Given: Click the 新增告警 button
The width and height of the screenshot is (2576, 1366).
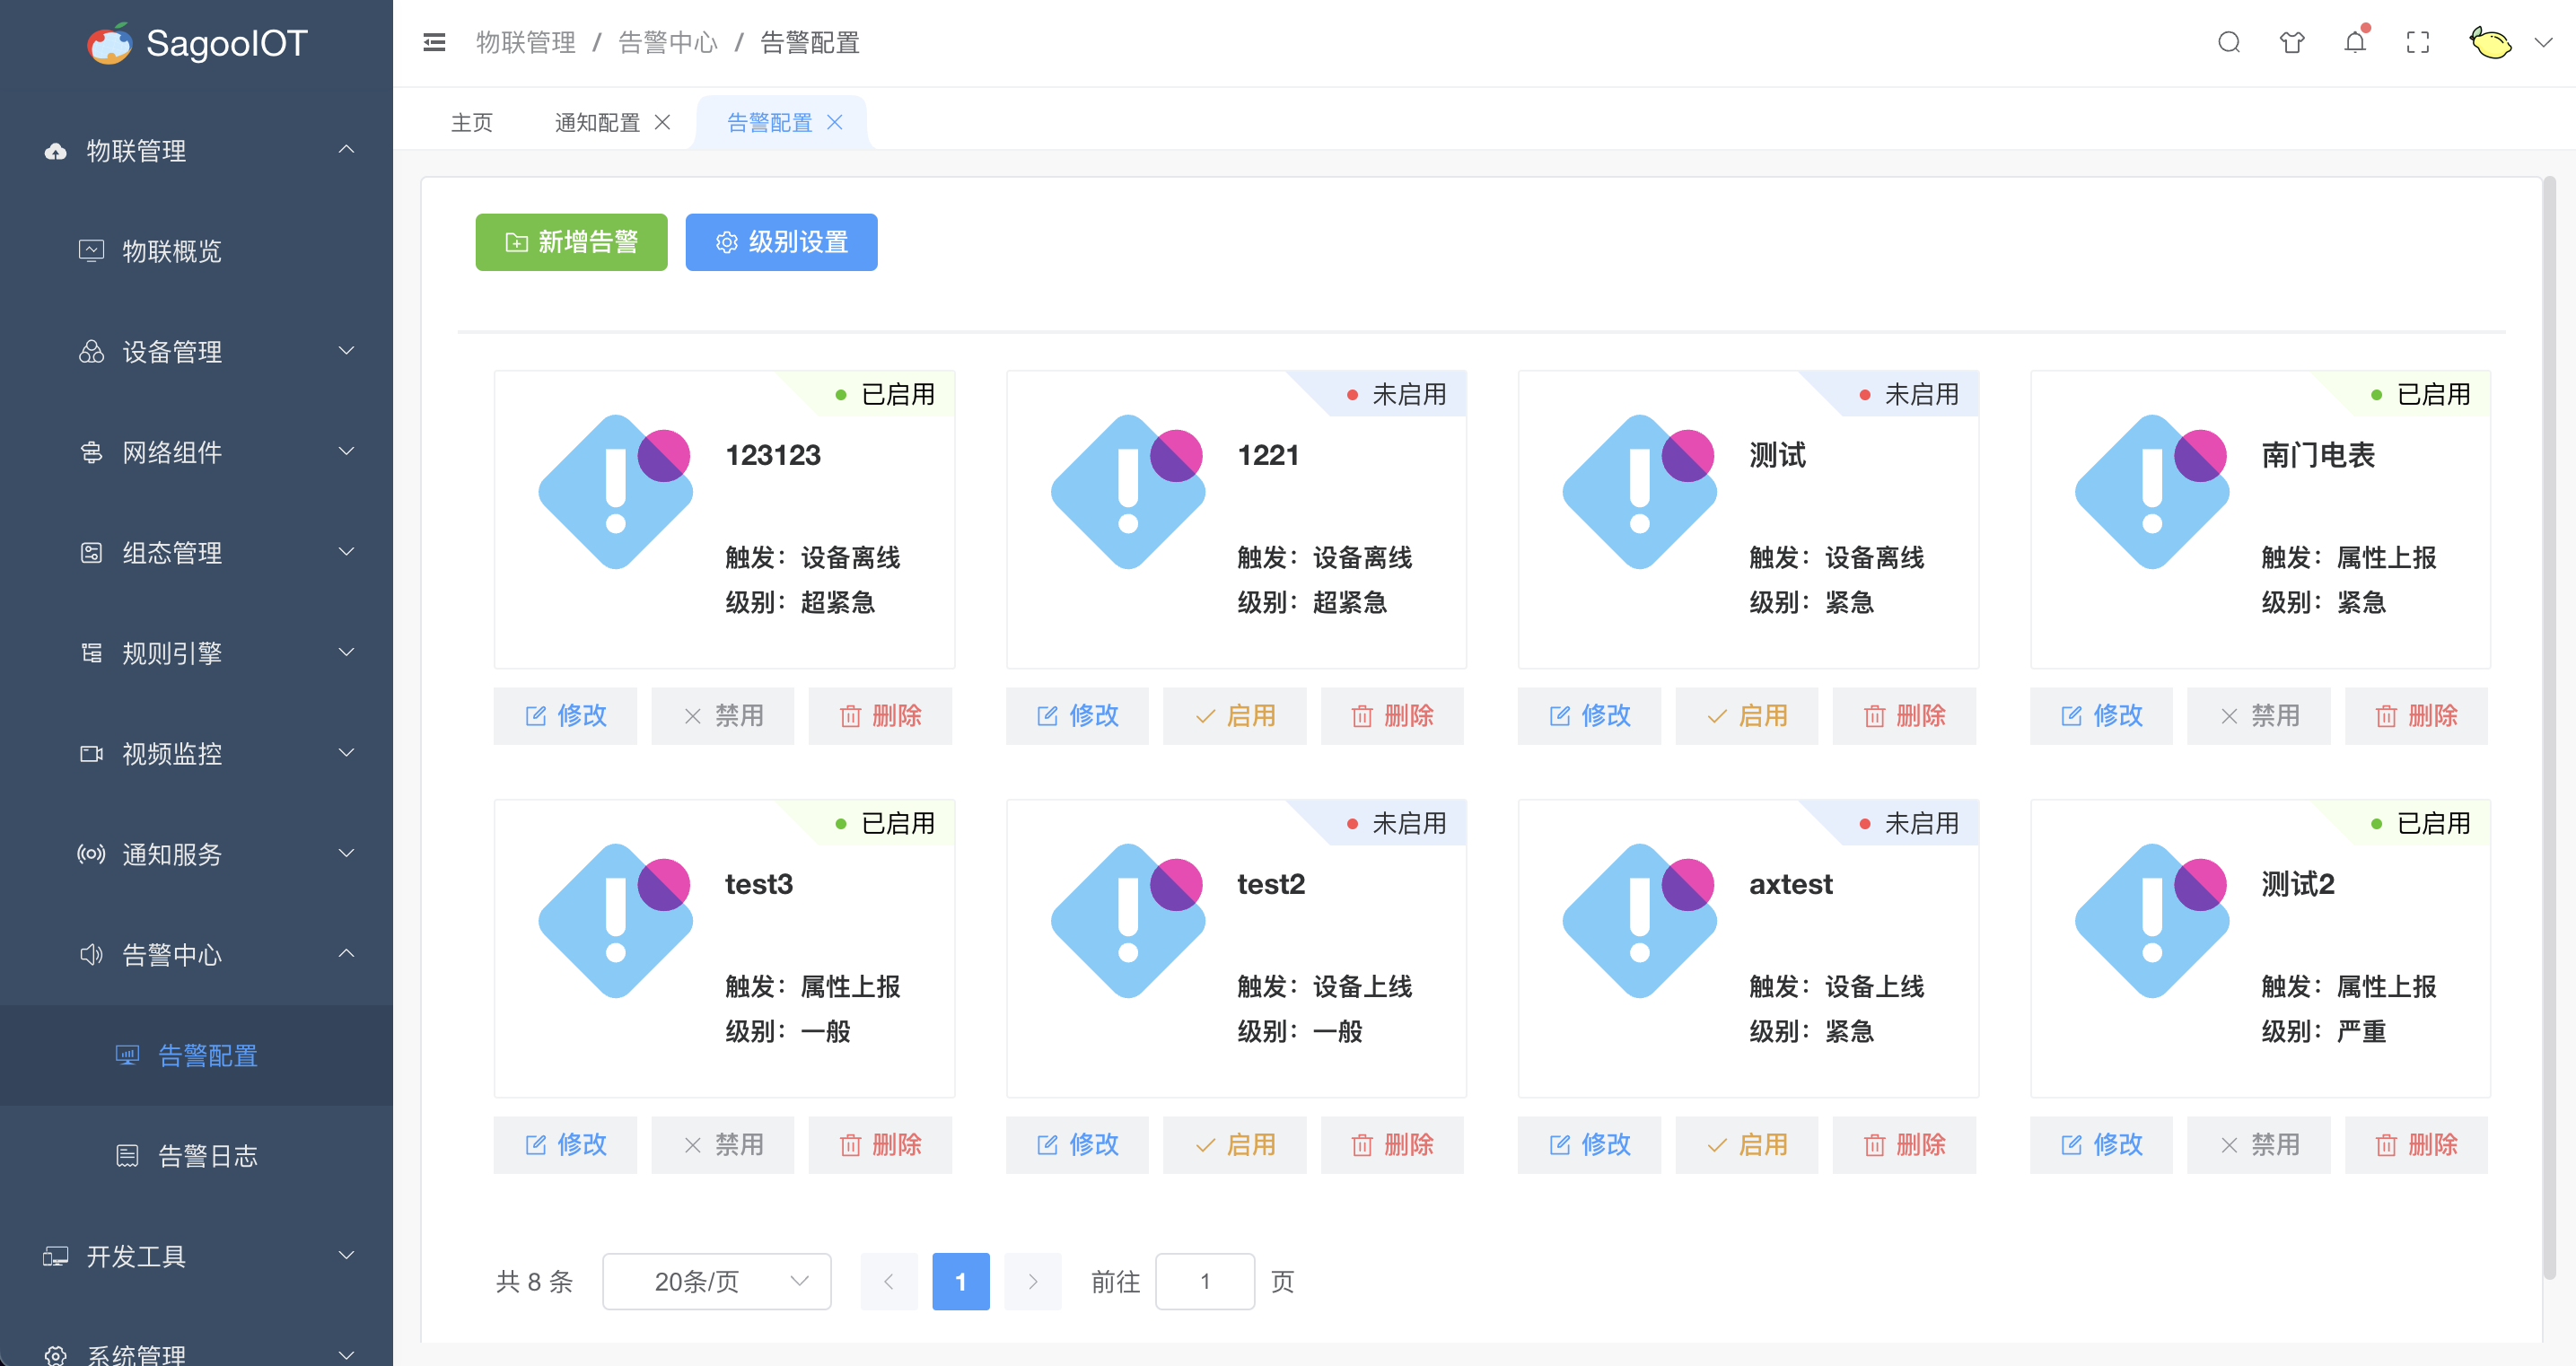Looking at the screenshot, I should pos(571,242).
